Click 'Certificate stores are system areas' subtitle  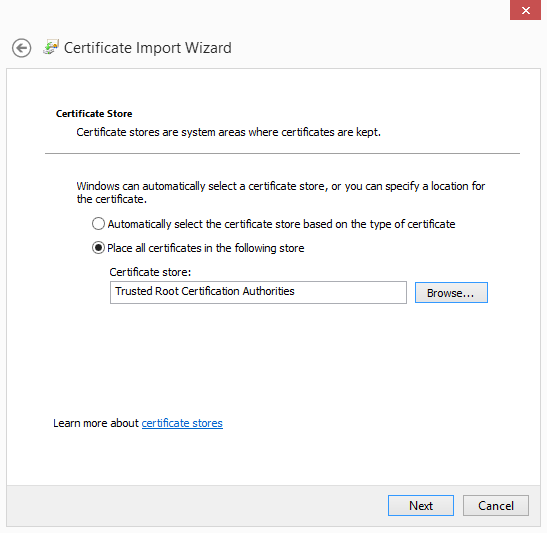click(228, 132)
